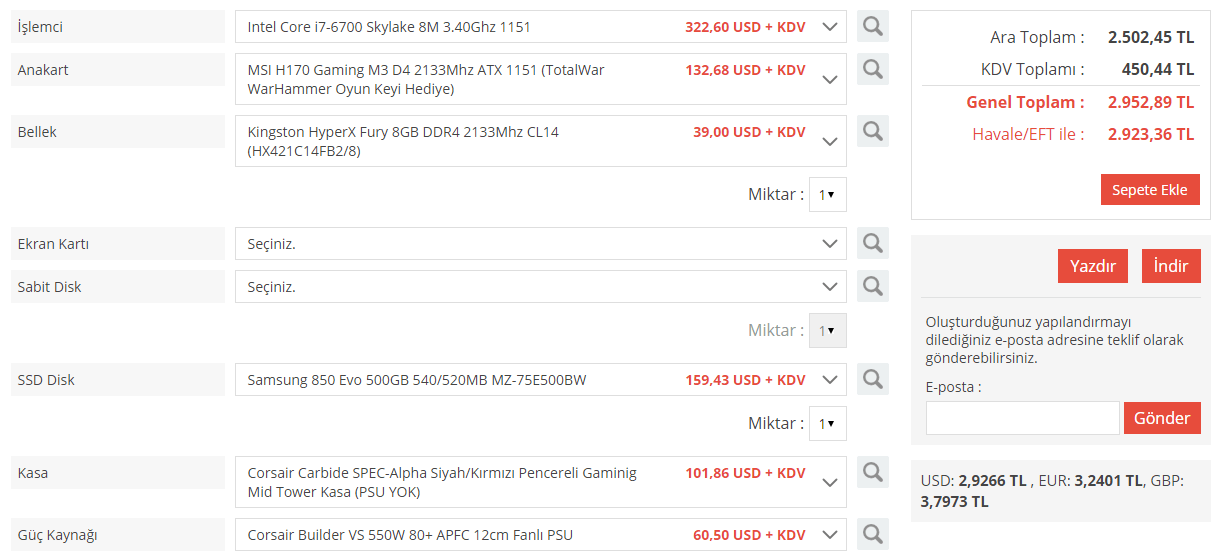1216x555 pixels.
Task: Click the İşlemci category label
Action: coord(118,26)
